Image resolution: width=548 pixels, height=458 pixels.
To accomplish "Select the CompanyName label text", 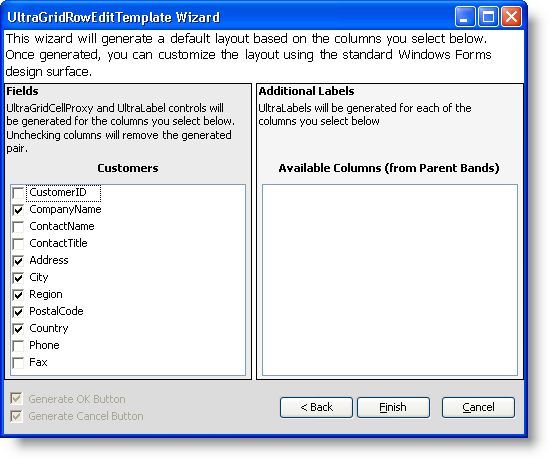I will pos(65,209).
